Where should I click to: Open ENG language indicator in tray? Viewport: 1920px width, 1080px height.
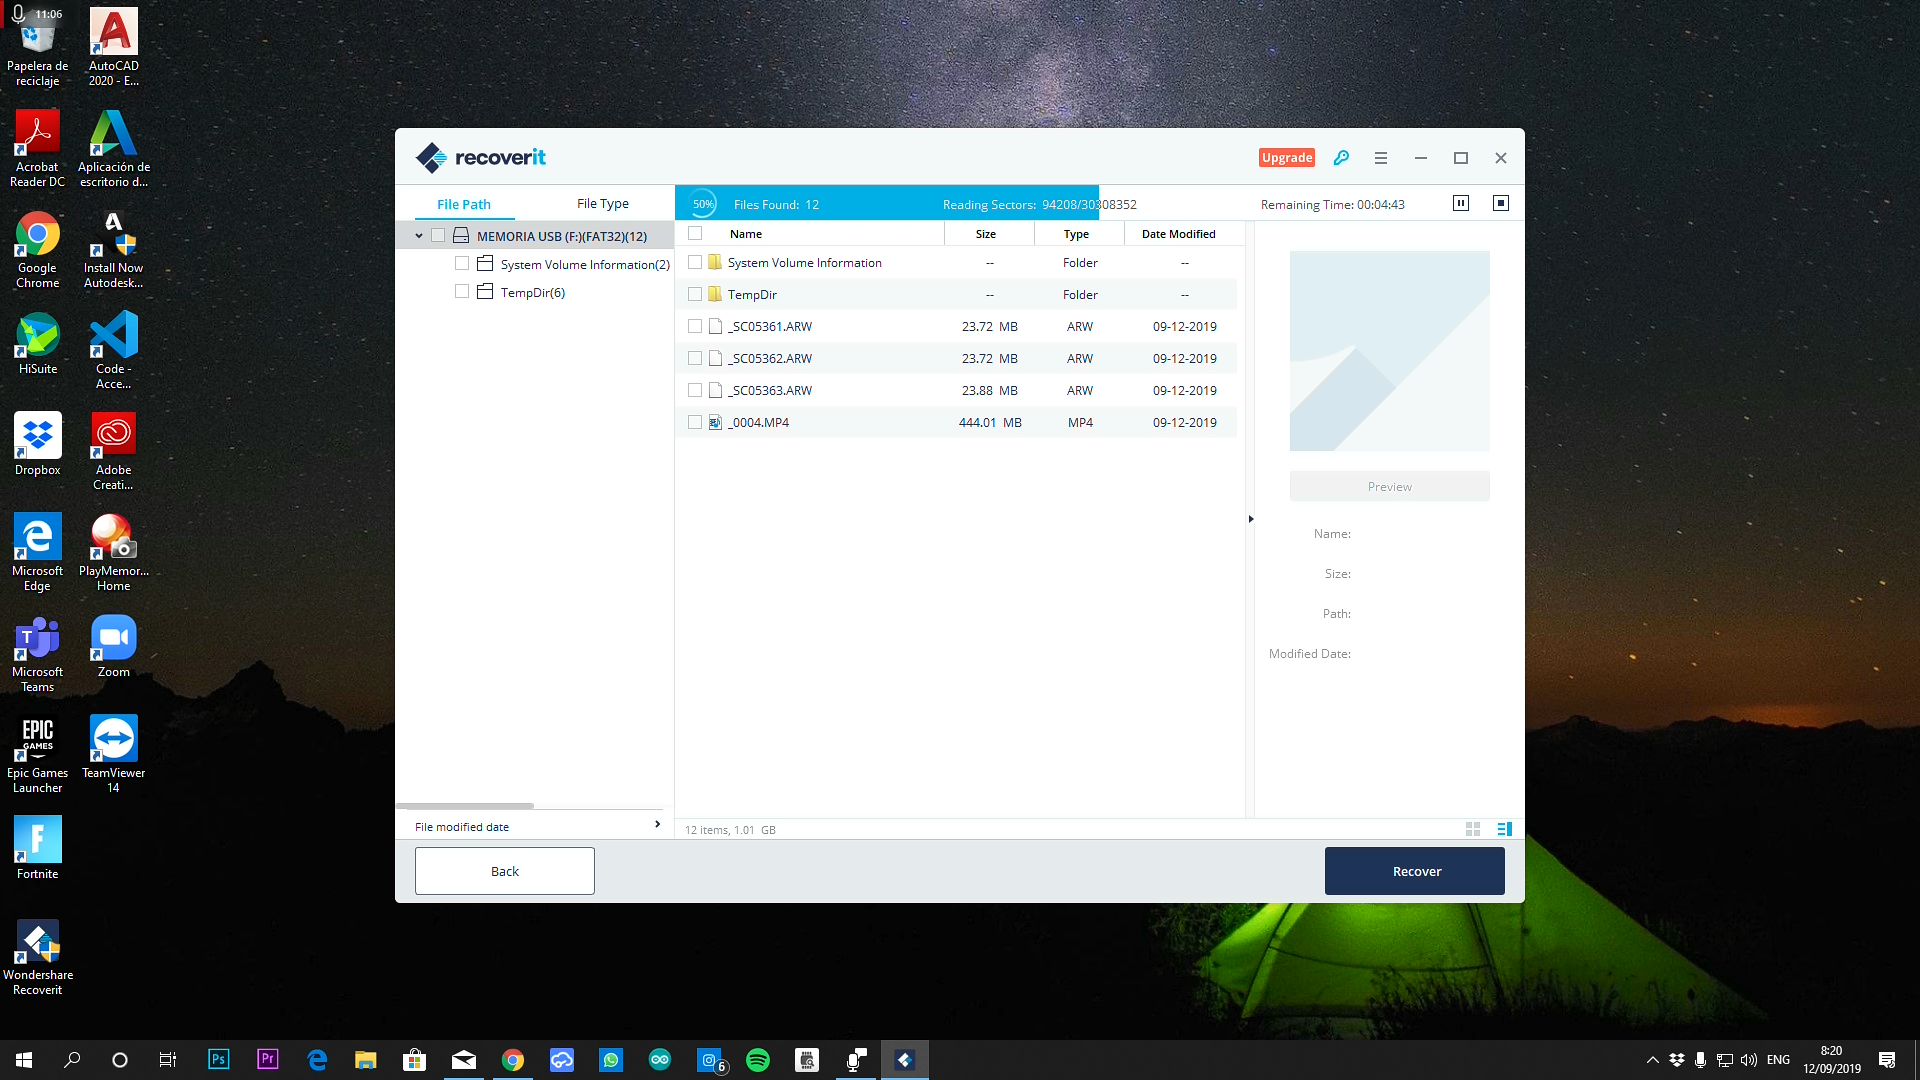pos(1778,1060)
